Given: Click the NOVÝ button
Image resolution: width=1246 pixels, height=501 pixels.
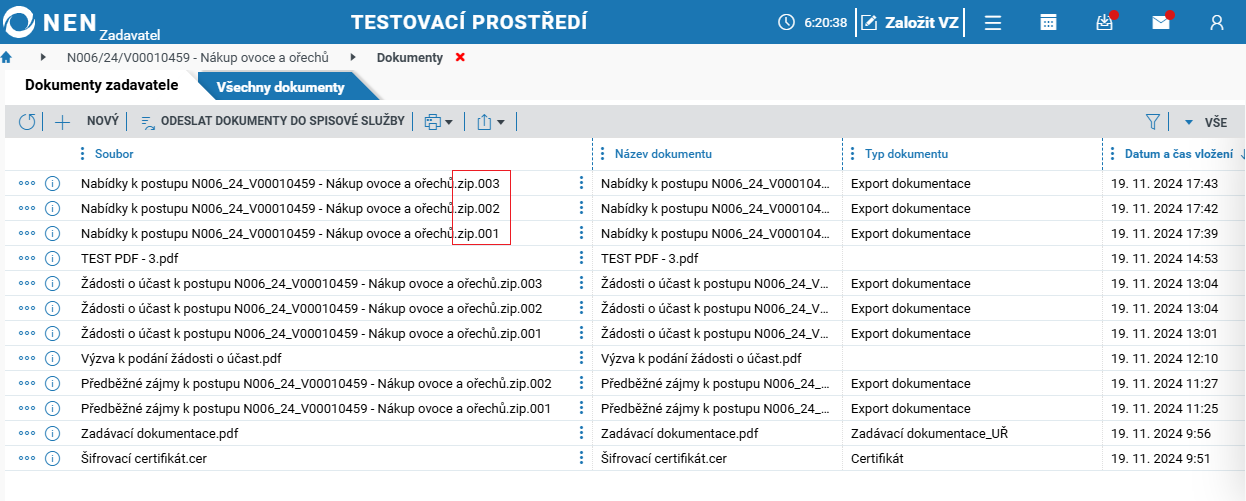Looking at the screenshot, I should 103,121.
